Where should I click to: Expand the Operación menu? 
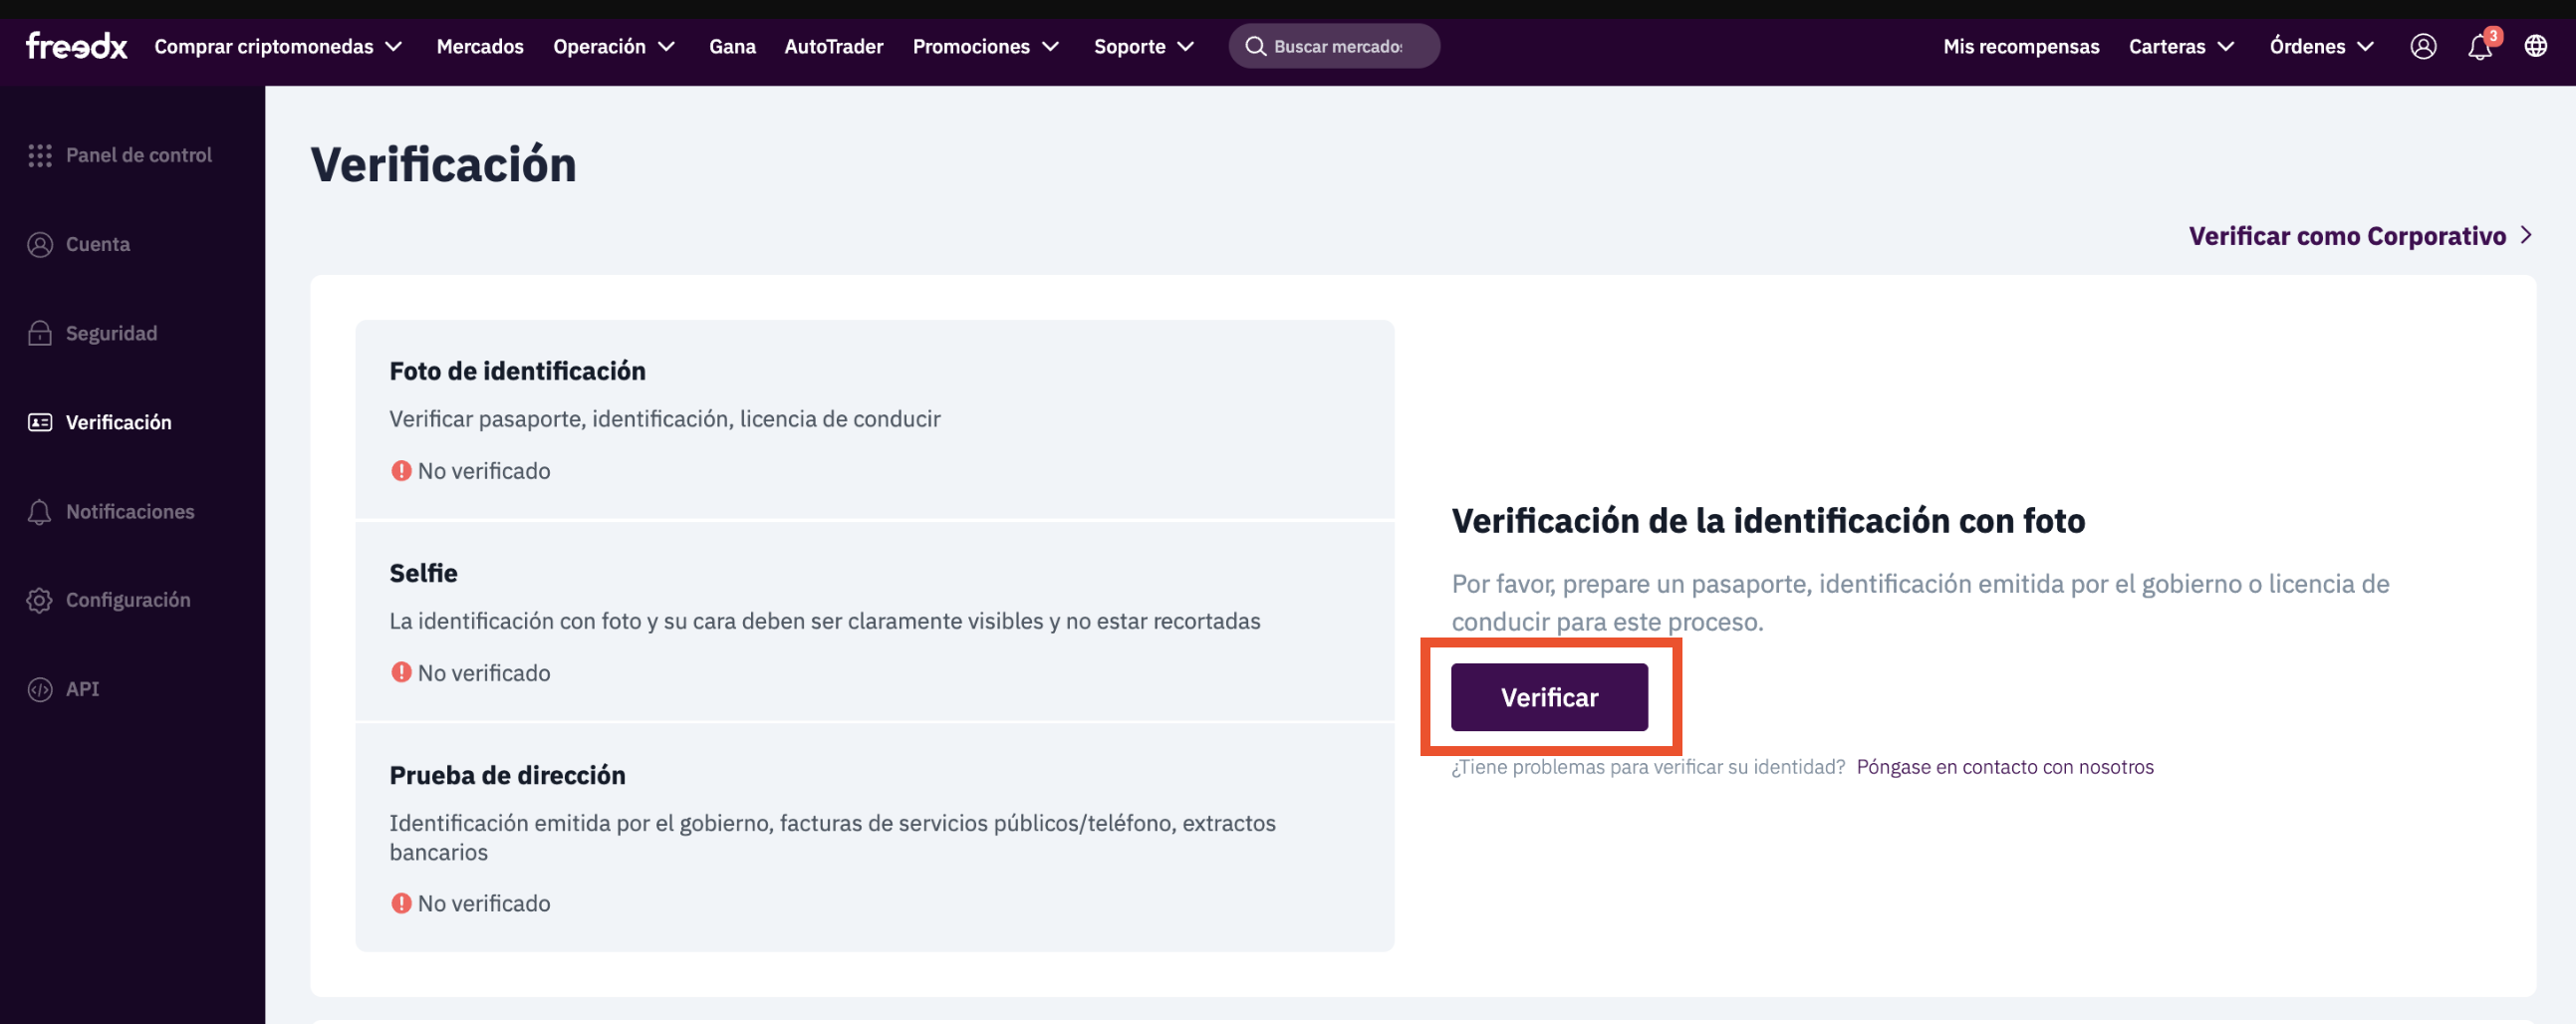pyautogui.click(x=614, y=46)
